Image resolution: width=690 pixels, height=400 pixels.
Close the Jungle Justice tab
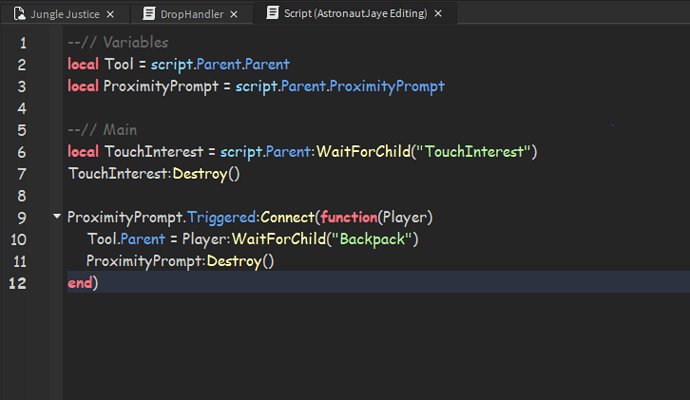110,14
